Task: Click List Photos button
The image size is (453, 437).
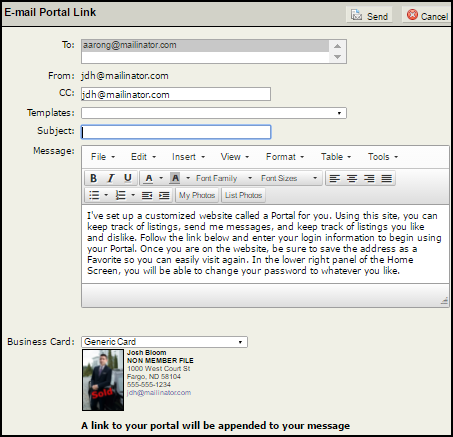Action: [x=243, y=195]
